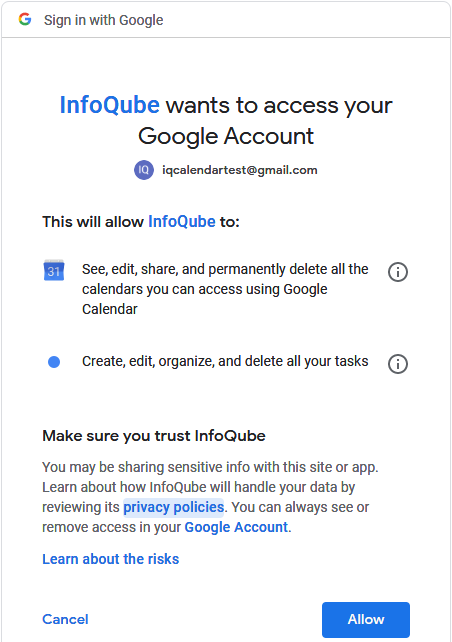Select the iqcalendartest@gmail.com account email

tap(240, 170)
